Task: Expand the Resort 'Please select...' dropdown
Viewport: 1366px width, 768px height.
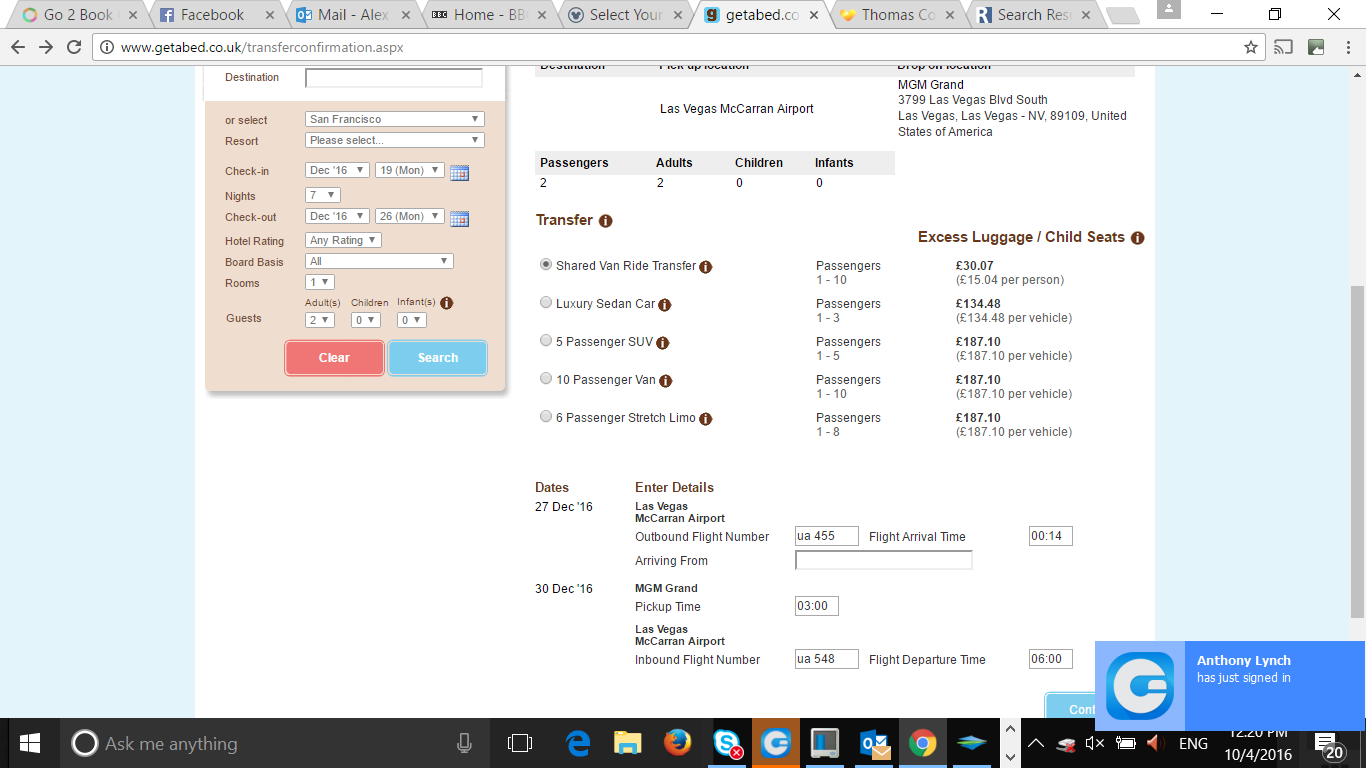Action: coord(395,140)
